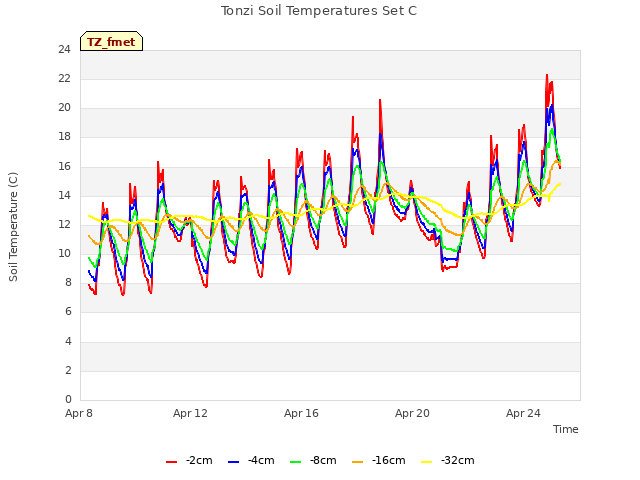This screenshot has width=640, height=480.
Task: Click the blue -4cm legend swatch
Action: tap(233, 462)
